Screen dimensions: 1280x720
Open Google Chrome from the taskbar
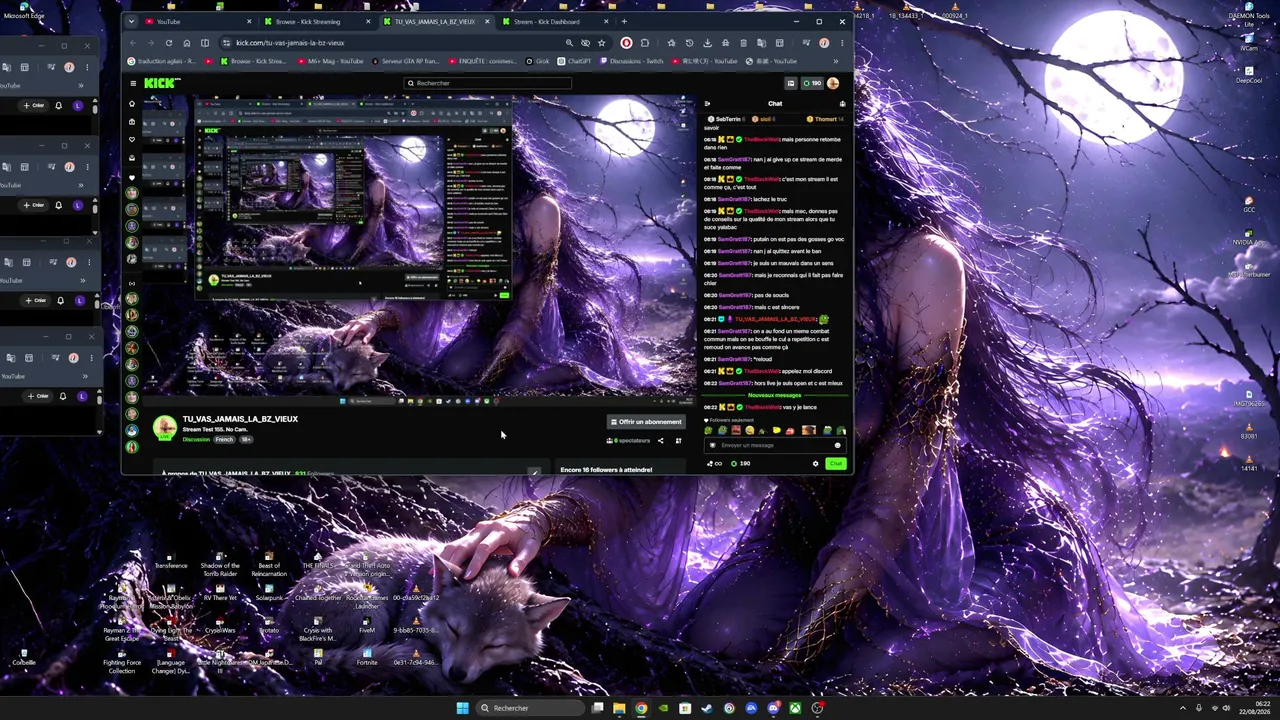point(641,708)
